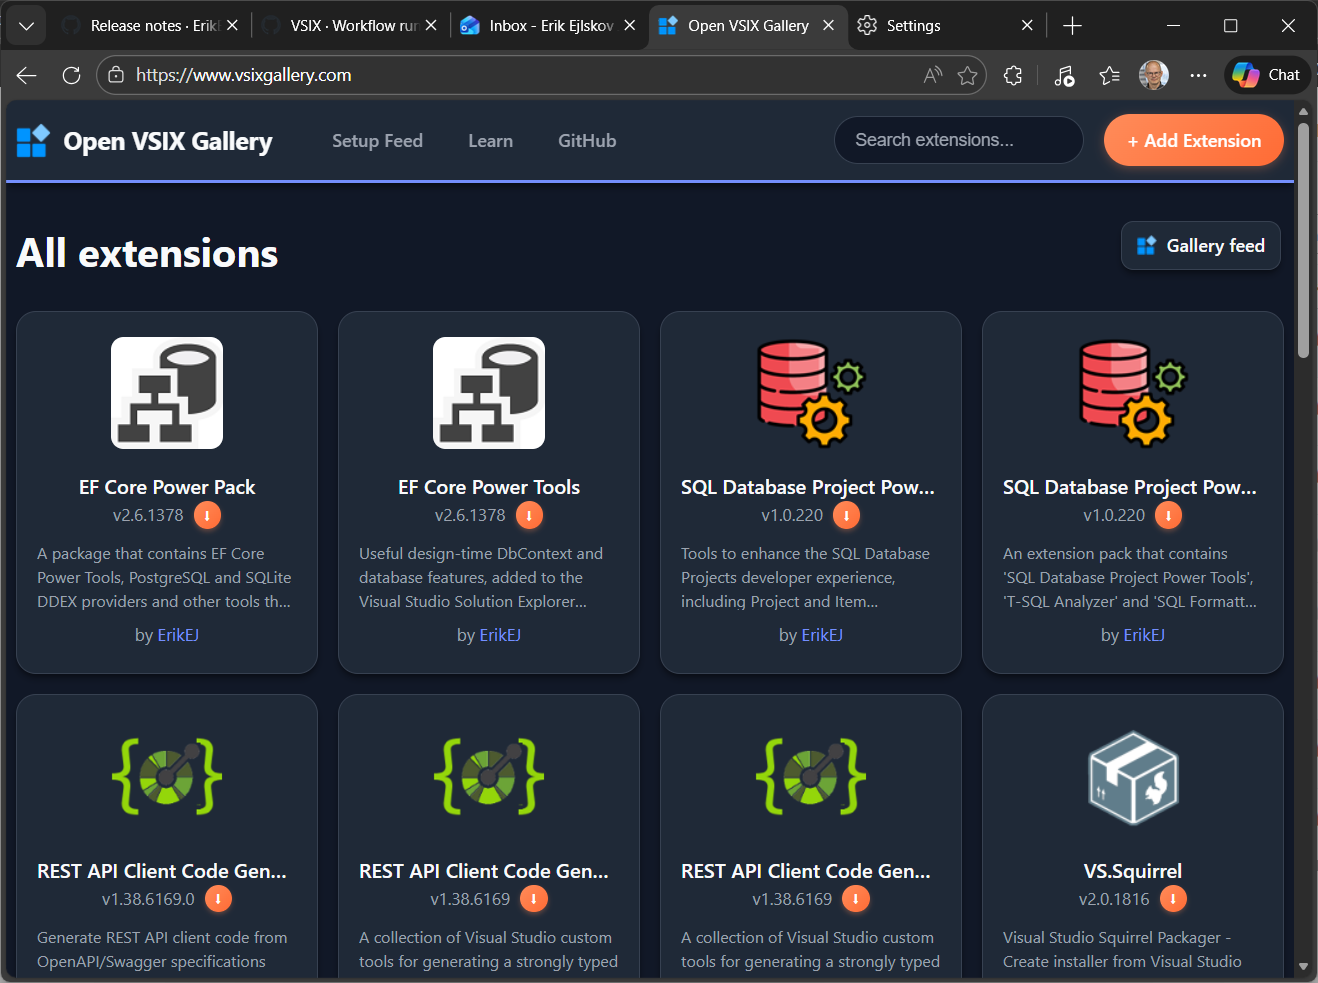Download EF Core Power Tools v2.6.1378

[x=529, y=515]
